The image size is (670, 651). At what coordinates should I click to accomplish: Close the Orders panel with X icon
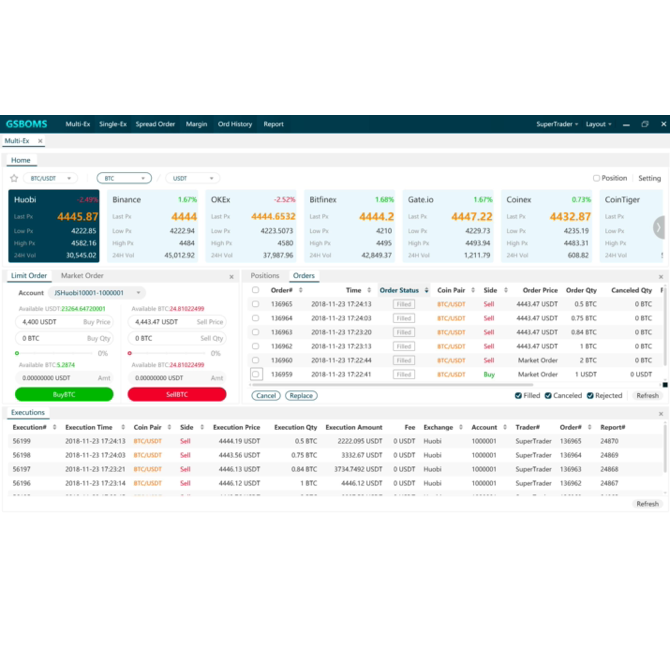coord(661,277)
